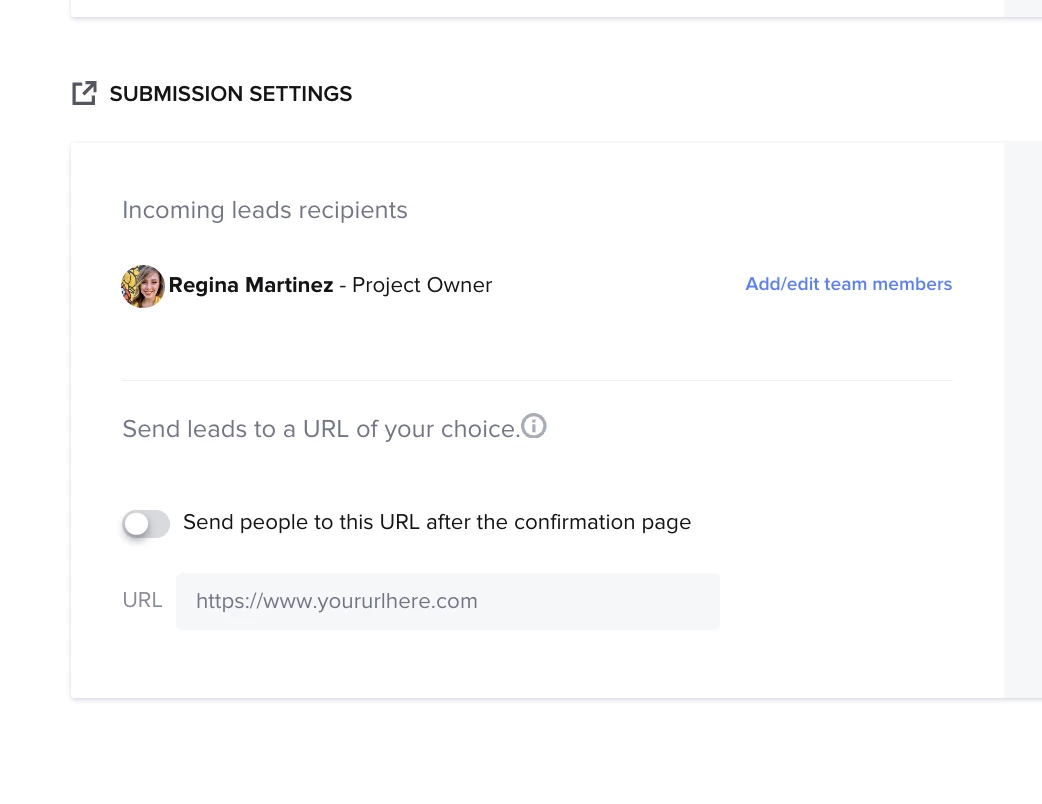The image size is (1042, 804).
Task: Click the info icon beside URL heading
Action: point(534,427)
